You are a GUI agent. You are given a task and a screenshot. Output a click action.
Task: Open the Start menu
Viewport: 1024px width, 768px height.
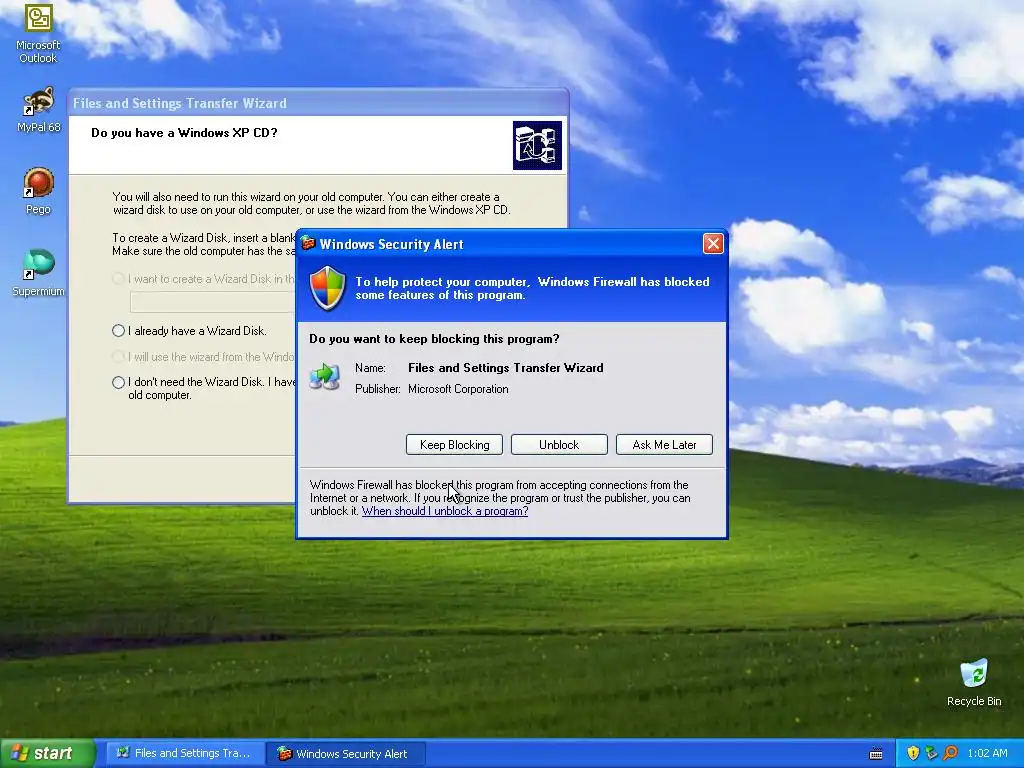(48, 753)
